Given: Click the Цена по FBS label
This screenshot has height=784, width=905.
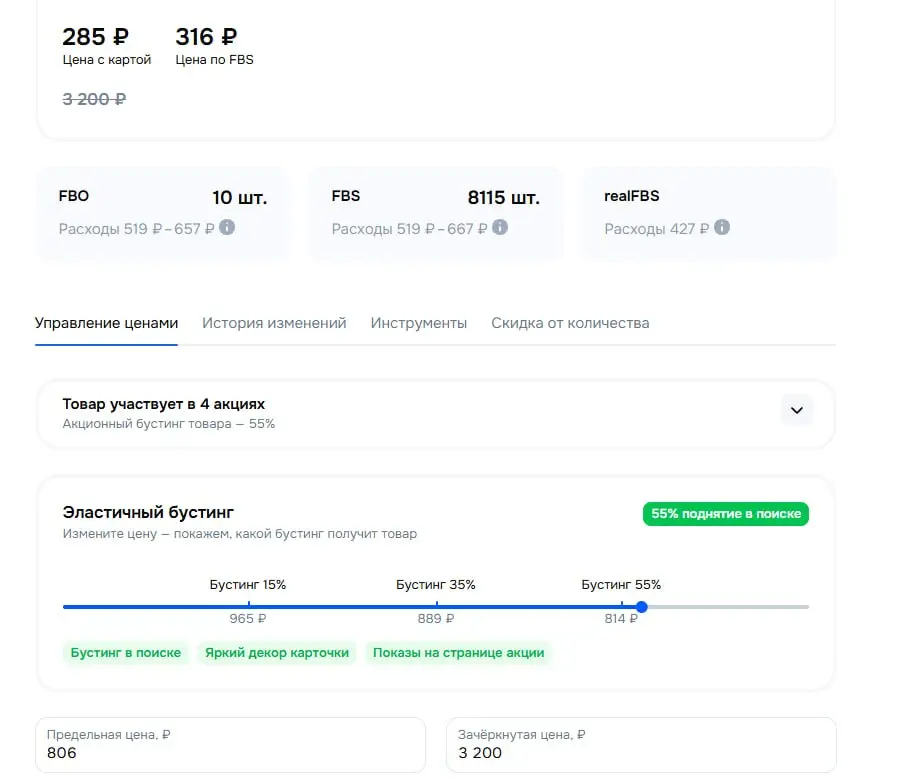Looking at the screenshot, I should (x=214, y=60).
